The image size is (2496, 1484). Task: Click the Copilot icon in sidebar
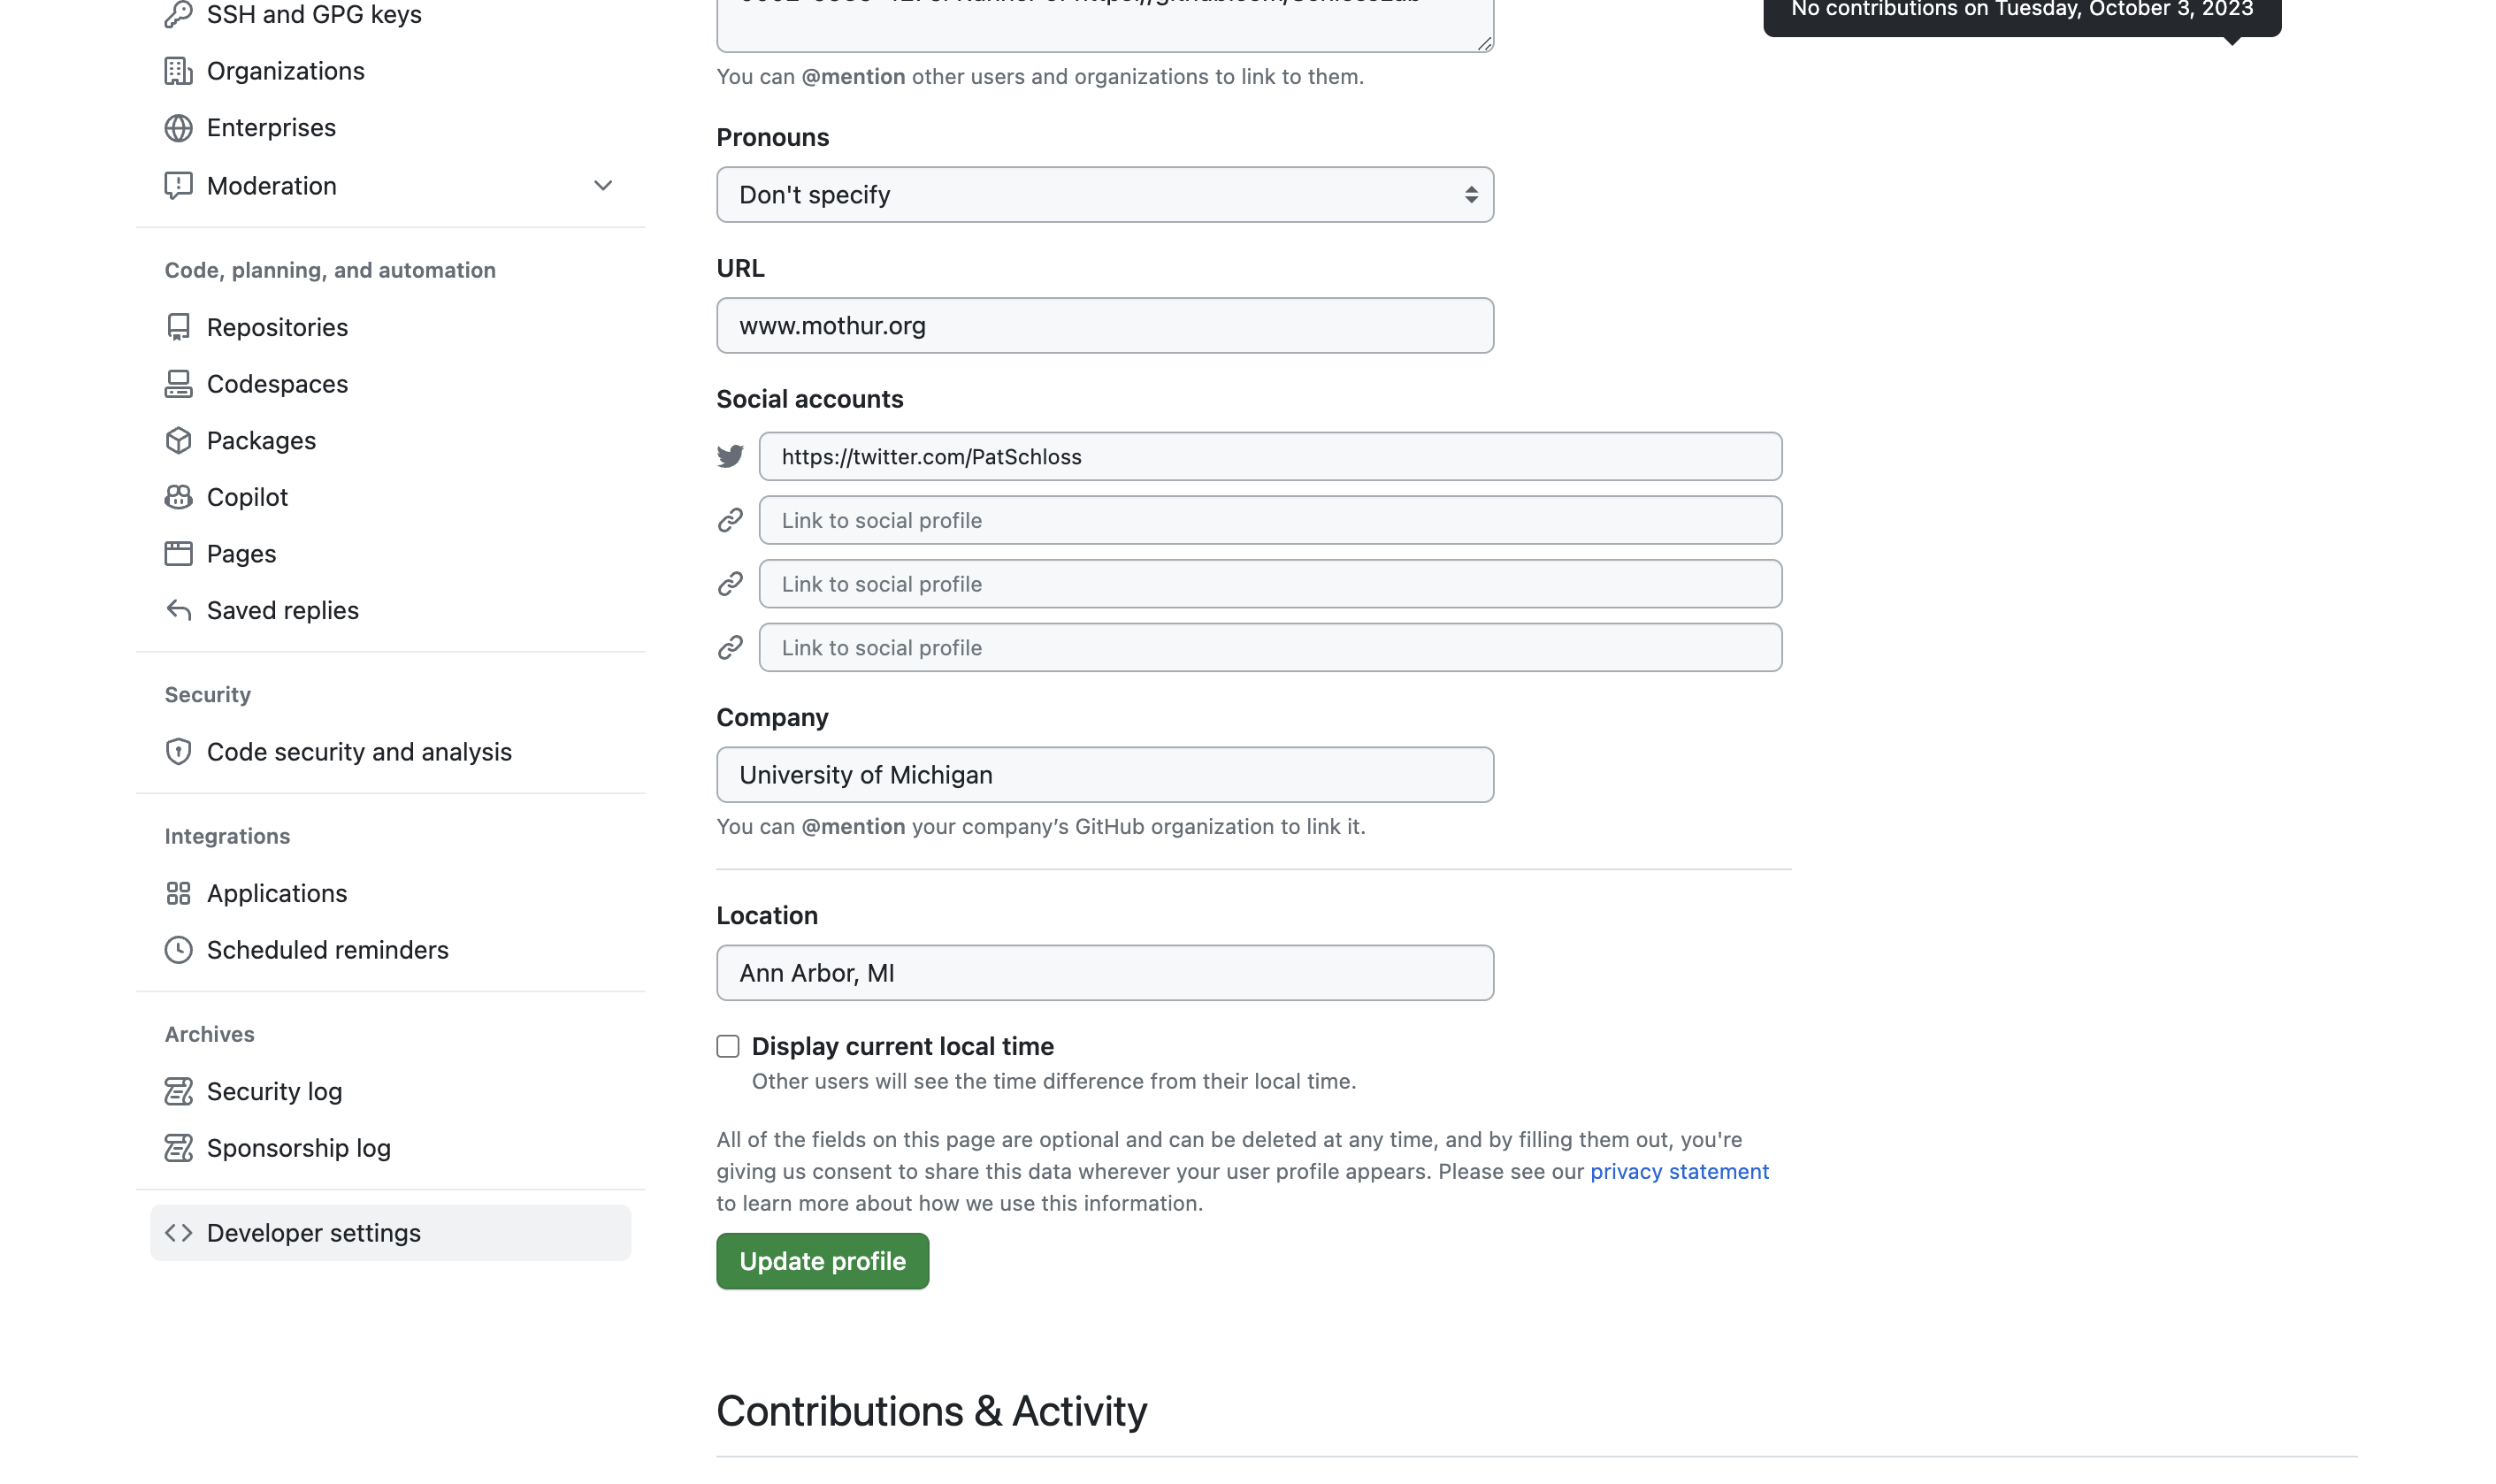pos(178,497)
